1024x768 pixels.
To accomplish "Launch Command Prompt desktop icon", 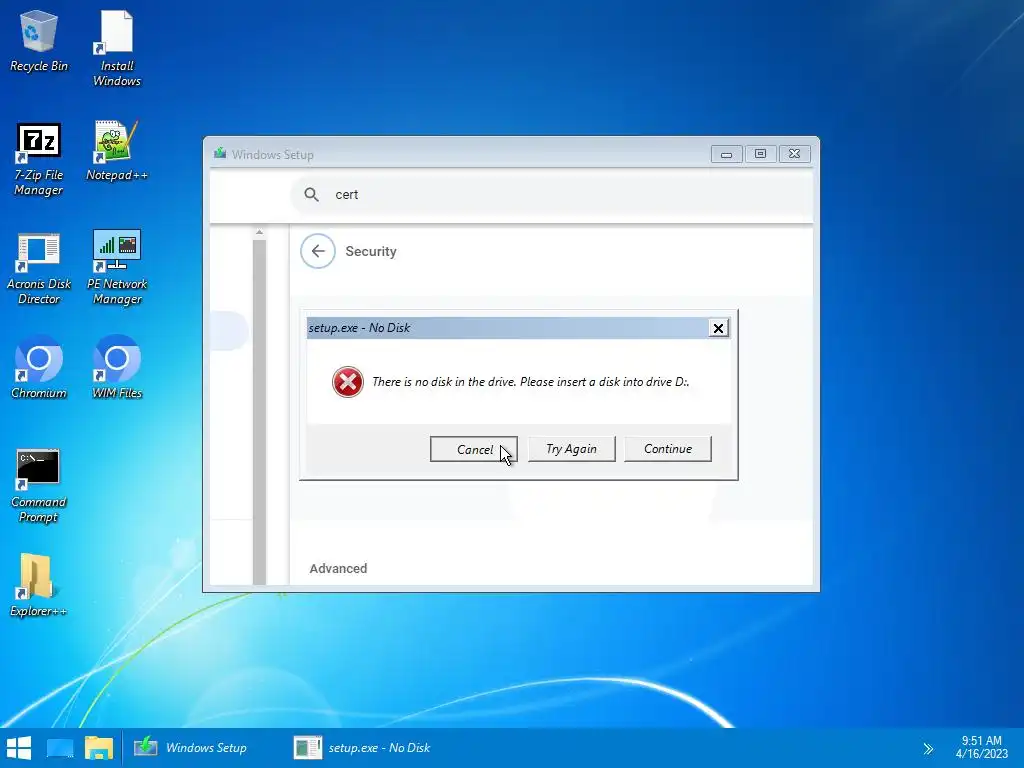I will click(x=39, y=486).
